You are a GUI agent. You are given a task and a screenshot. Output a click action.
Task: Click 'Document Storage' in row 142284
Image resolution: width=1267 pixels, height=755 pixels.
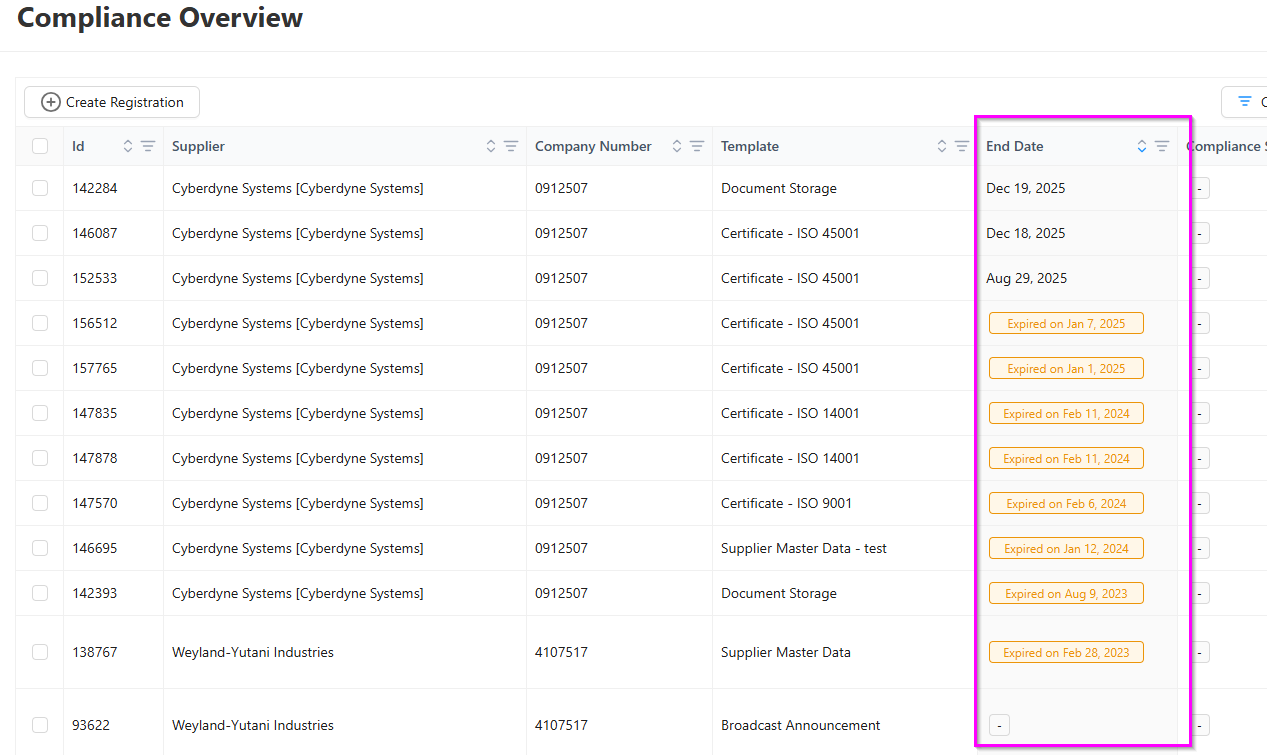click(779, 188)
